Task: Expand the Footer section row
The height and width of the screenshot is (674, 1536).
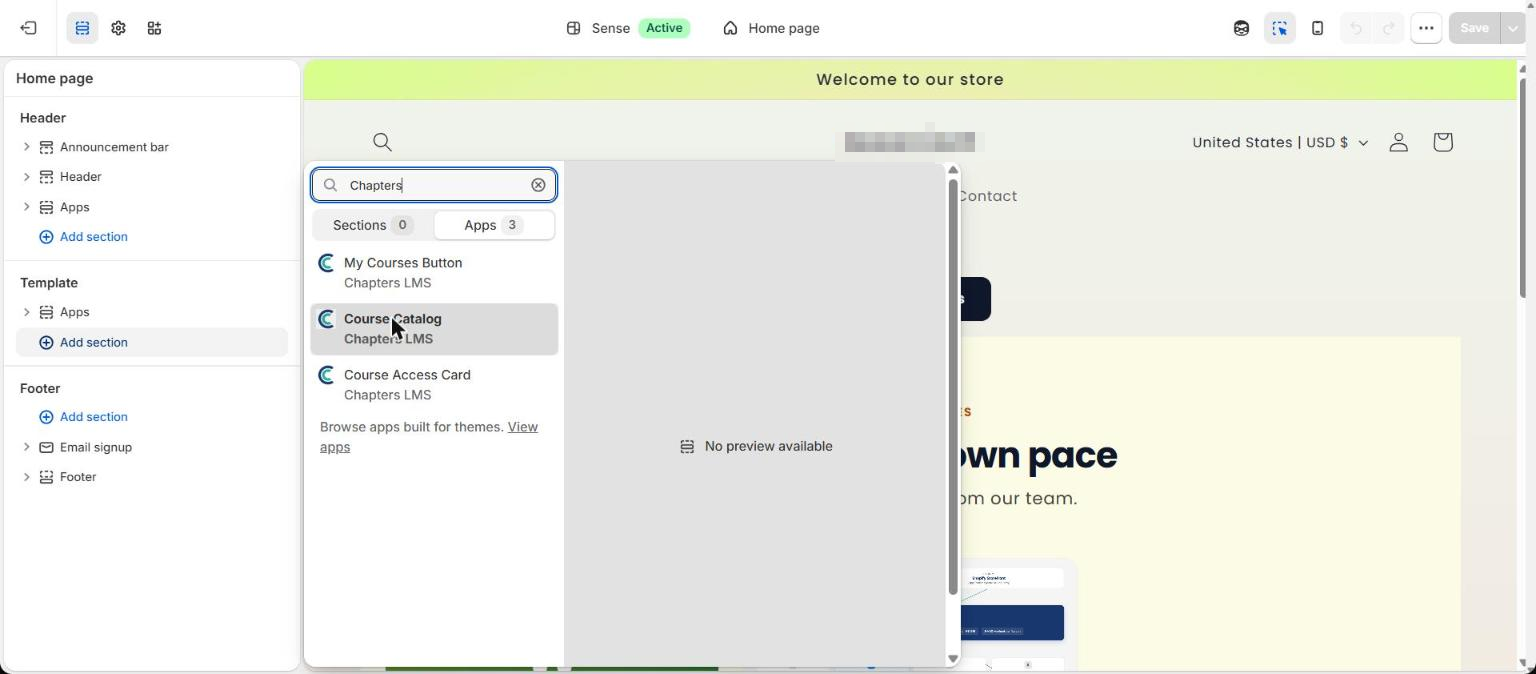Action: [x=27, y=477]
